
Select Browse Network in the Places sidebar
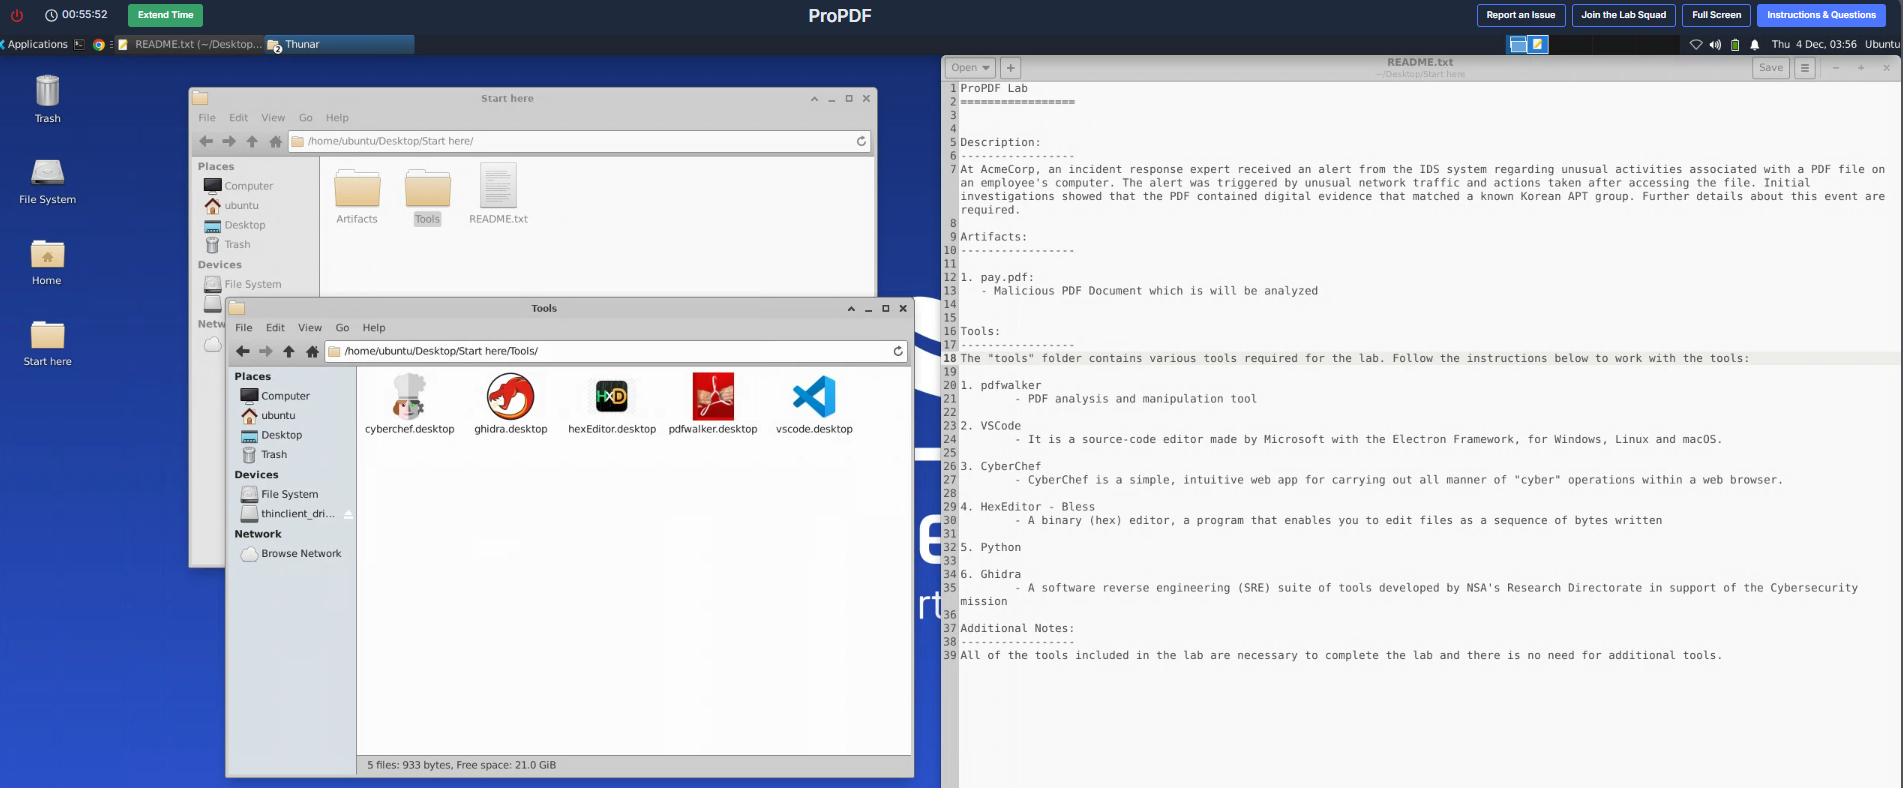[x=300, y=554]
